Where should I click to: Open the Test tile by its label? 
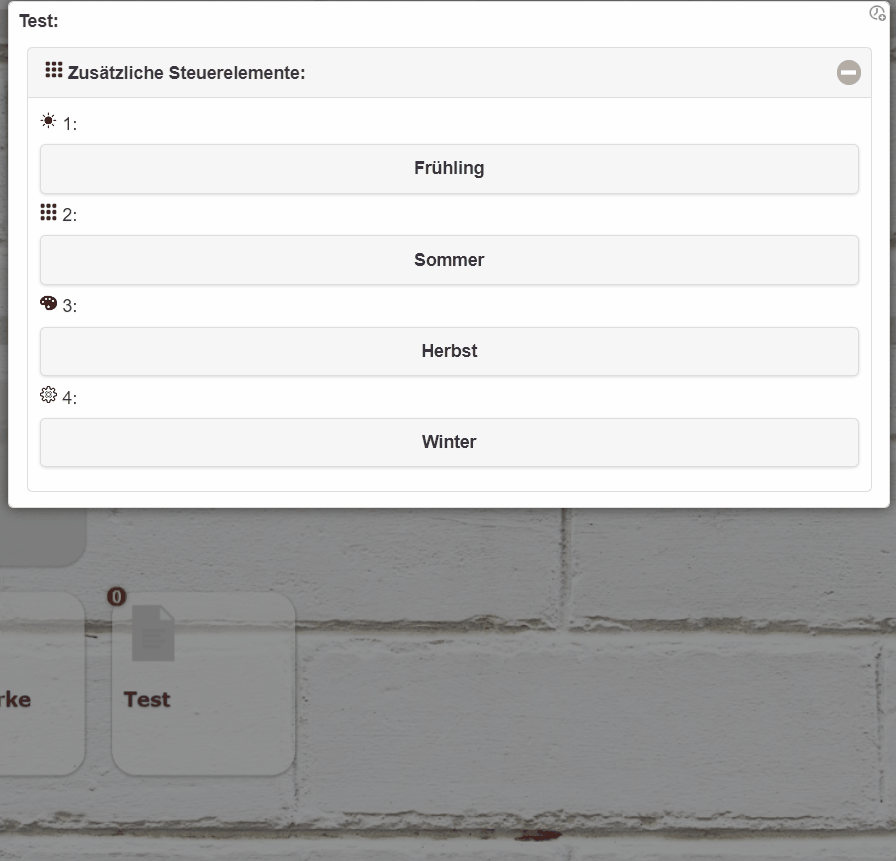pos(147,699)
